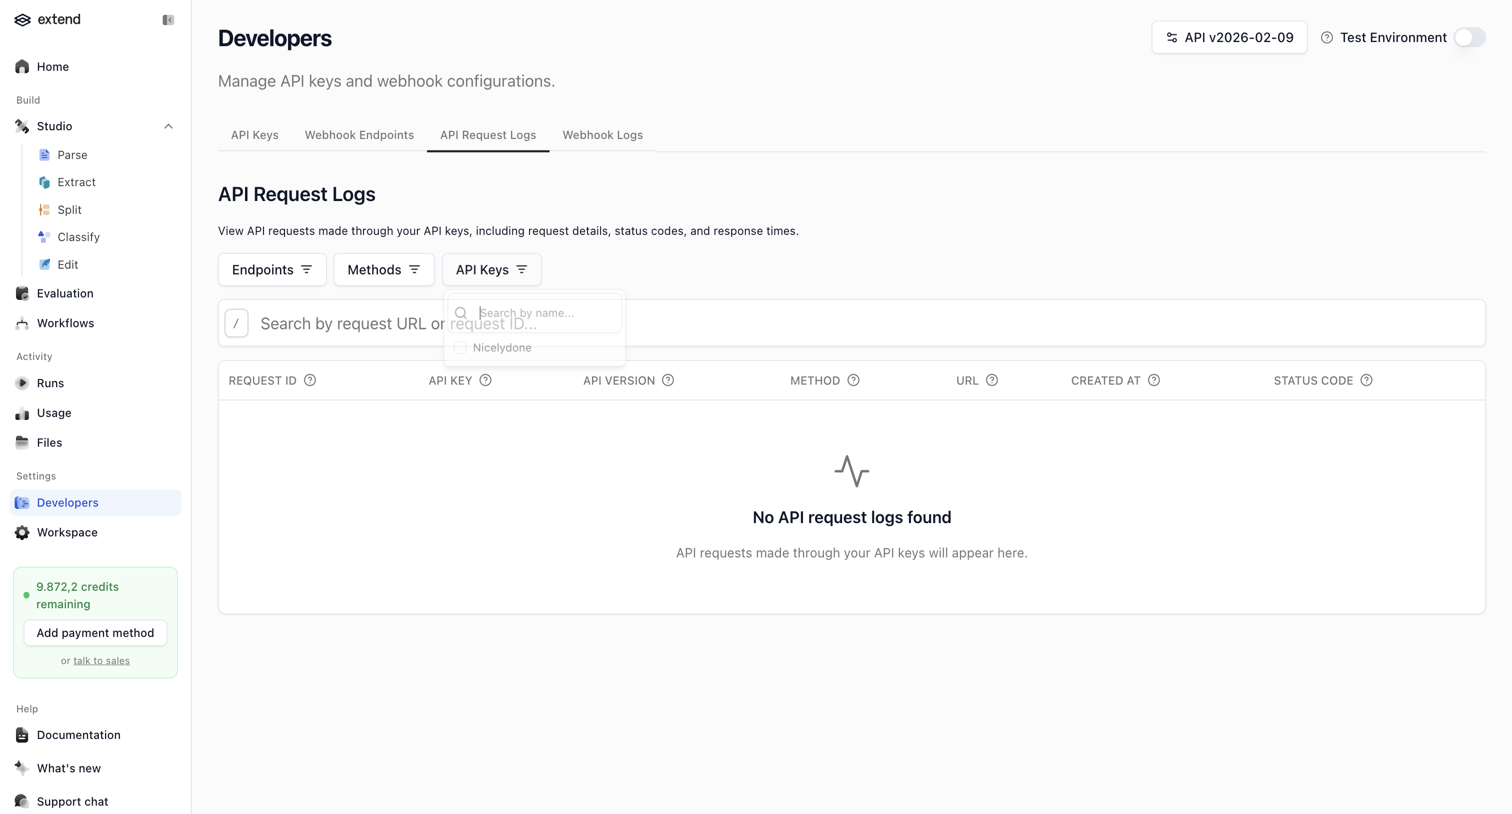
Task: Click the Evaluation icon
Action: pyautogui.click(x=22, y=294)
